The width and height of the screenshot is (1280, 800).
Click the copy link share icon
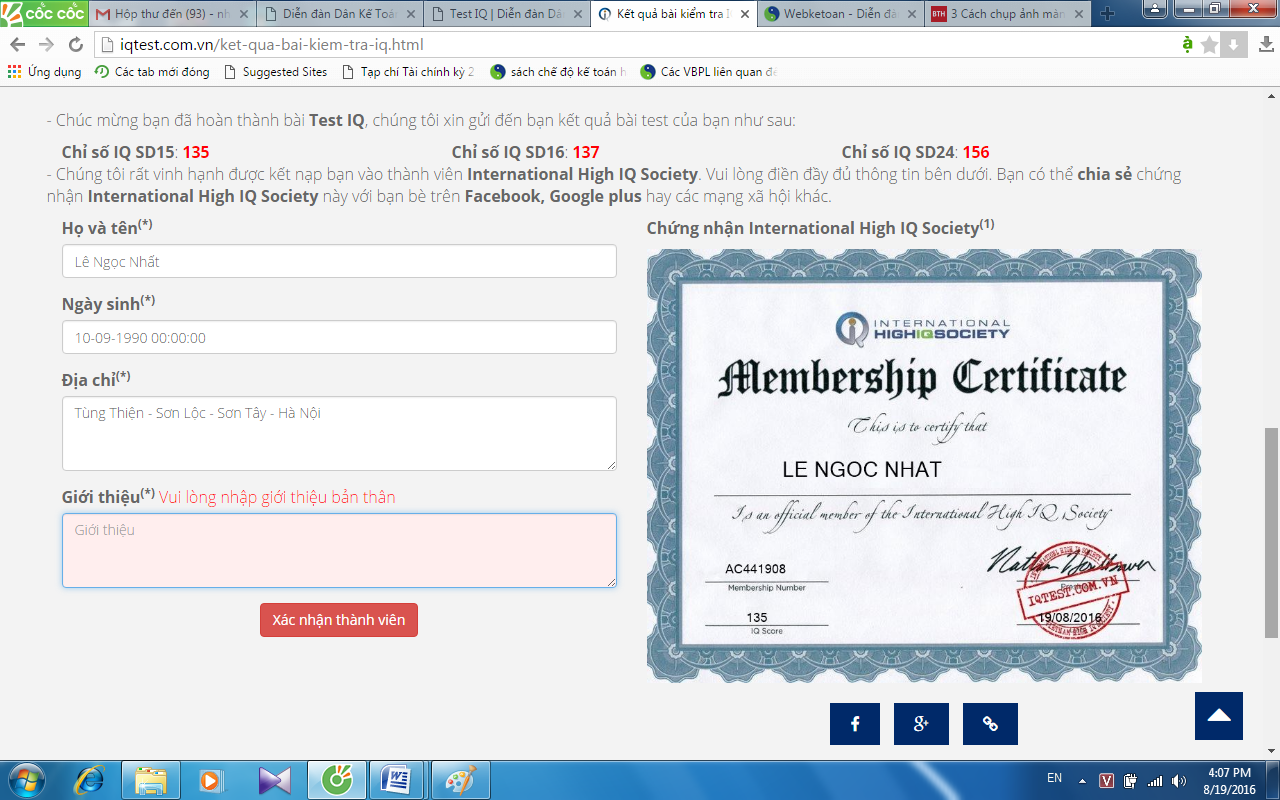coord(990,724)
